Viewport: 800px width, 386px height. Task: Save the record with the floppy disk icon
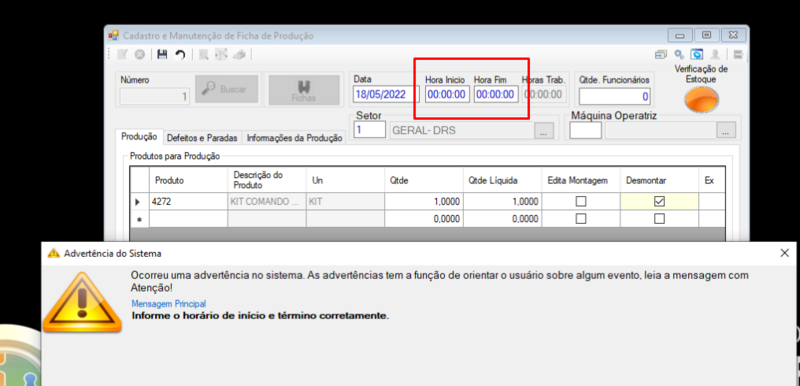click(162, 54)
